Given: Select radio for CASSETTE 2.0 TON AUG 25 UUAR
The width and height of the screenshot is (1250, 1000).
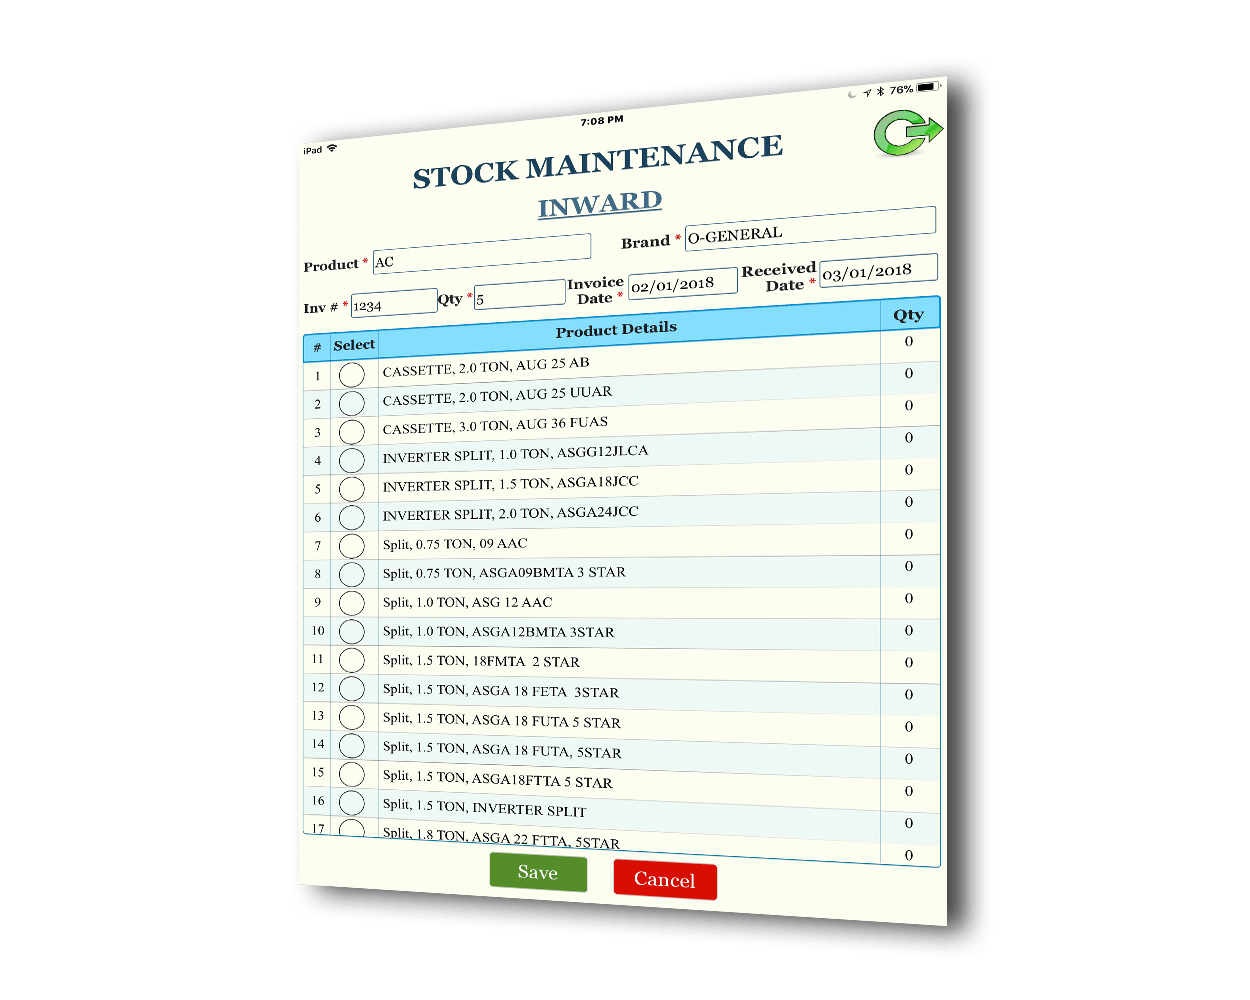Looking at the screenshot, I should (351, 403).
